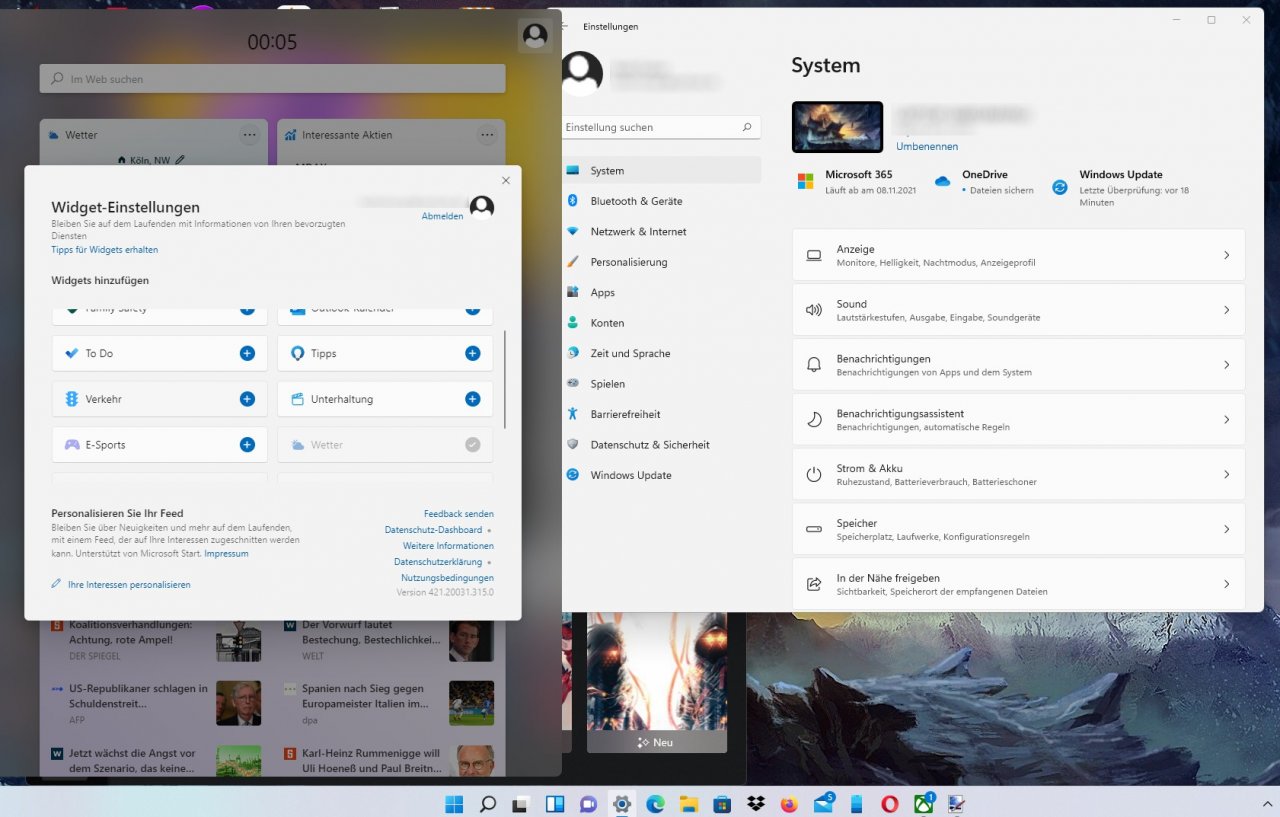The height and width of the screenshot is (817, 1280).
Task: Open the US-Republikaner schlagen news headline
Action: [138, 696]
